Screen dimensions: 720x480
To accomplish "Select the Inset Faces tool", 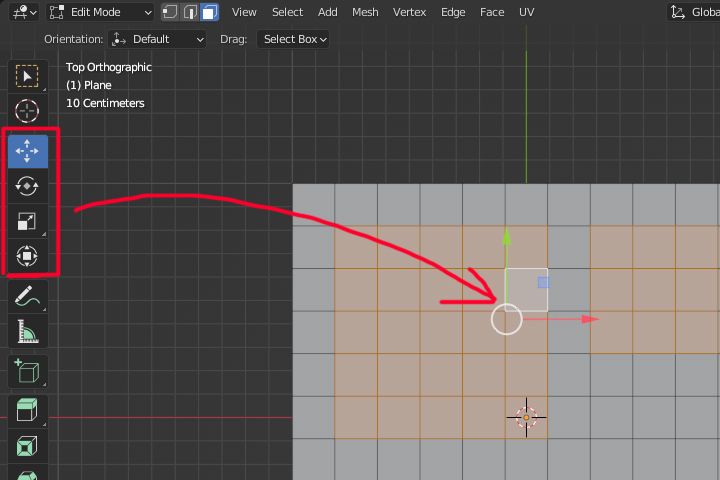I will tap(28, 446).
